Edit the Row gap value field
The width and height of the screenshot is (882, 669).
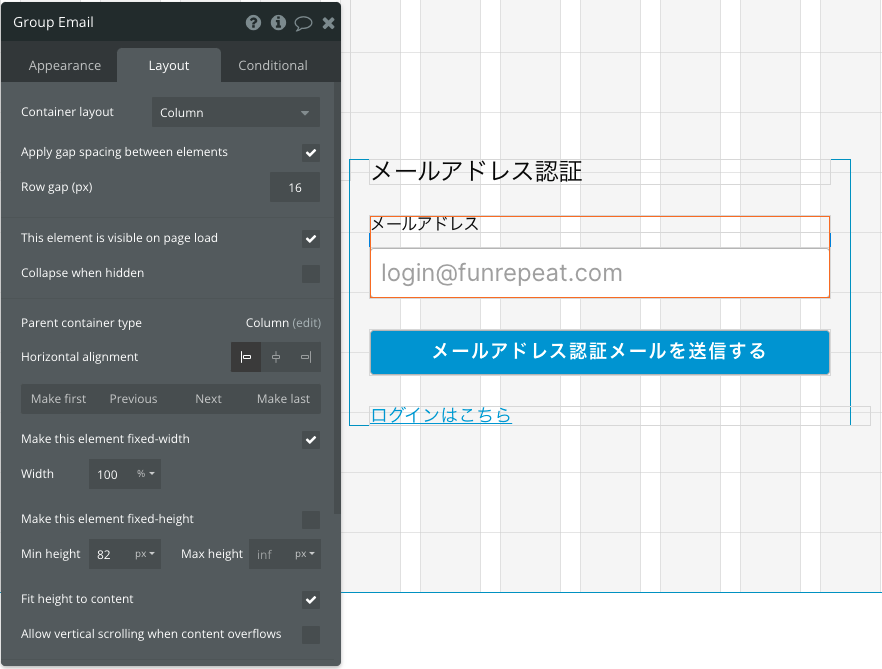pyautogui.click(x=295, y=187)
